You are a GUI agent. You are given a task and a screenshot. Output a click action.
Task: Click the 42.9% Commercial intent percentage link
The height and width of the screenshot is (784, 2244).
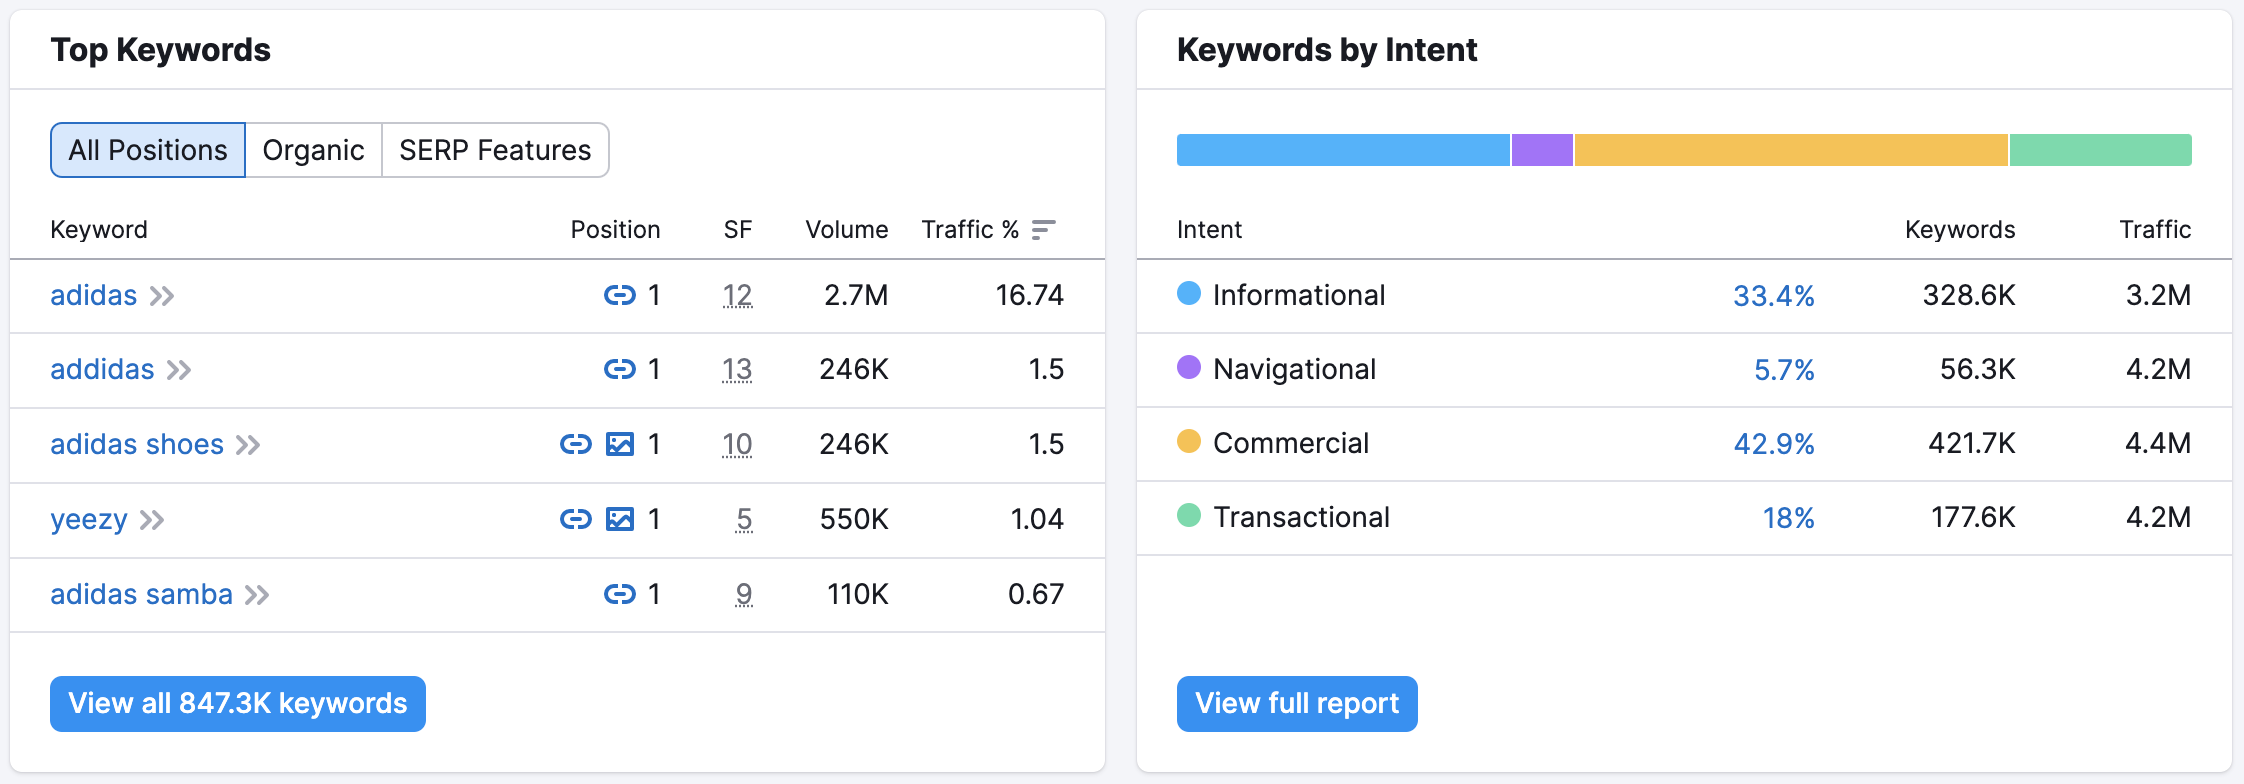(1773, 444)
